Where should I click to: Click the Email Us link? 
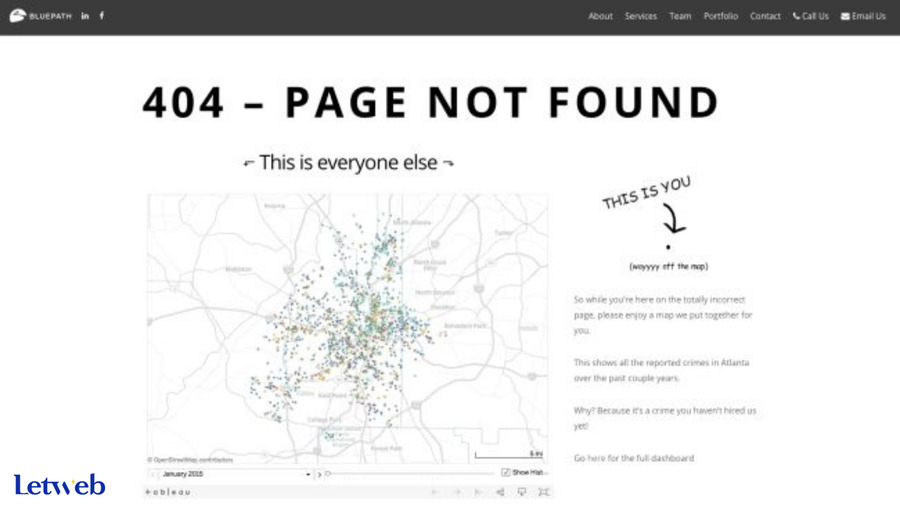(x=863, y=16)
